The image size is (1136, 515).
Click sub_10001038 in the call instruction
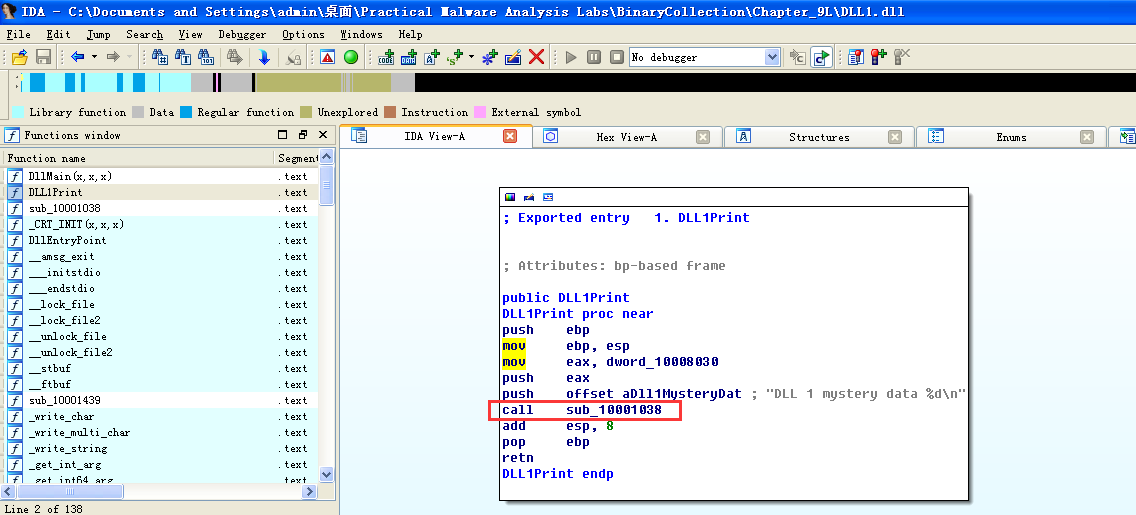click(614, 410)
